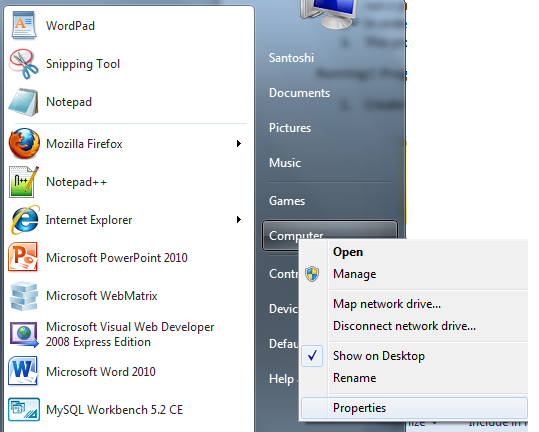
Task: Choose Manage from context menu
Action: [354, 274]
